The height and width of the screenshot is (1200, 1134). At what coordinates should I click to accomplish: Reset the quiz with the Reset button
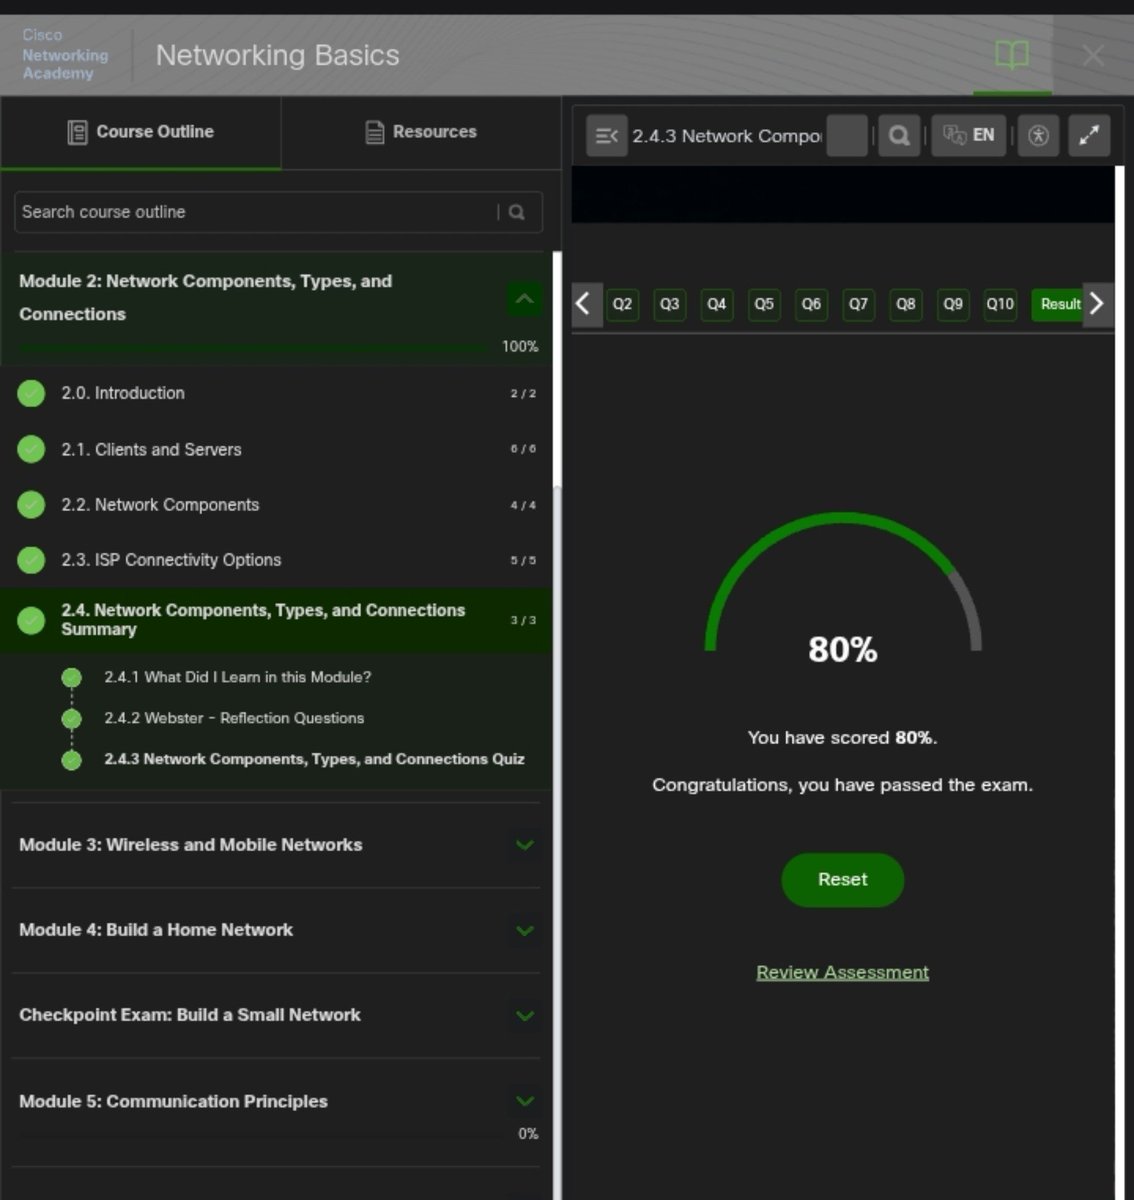point(842,880)
